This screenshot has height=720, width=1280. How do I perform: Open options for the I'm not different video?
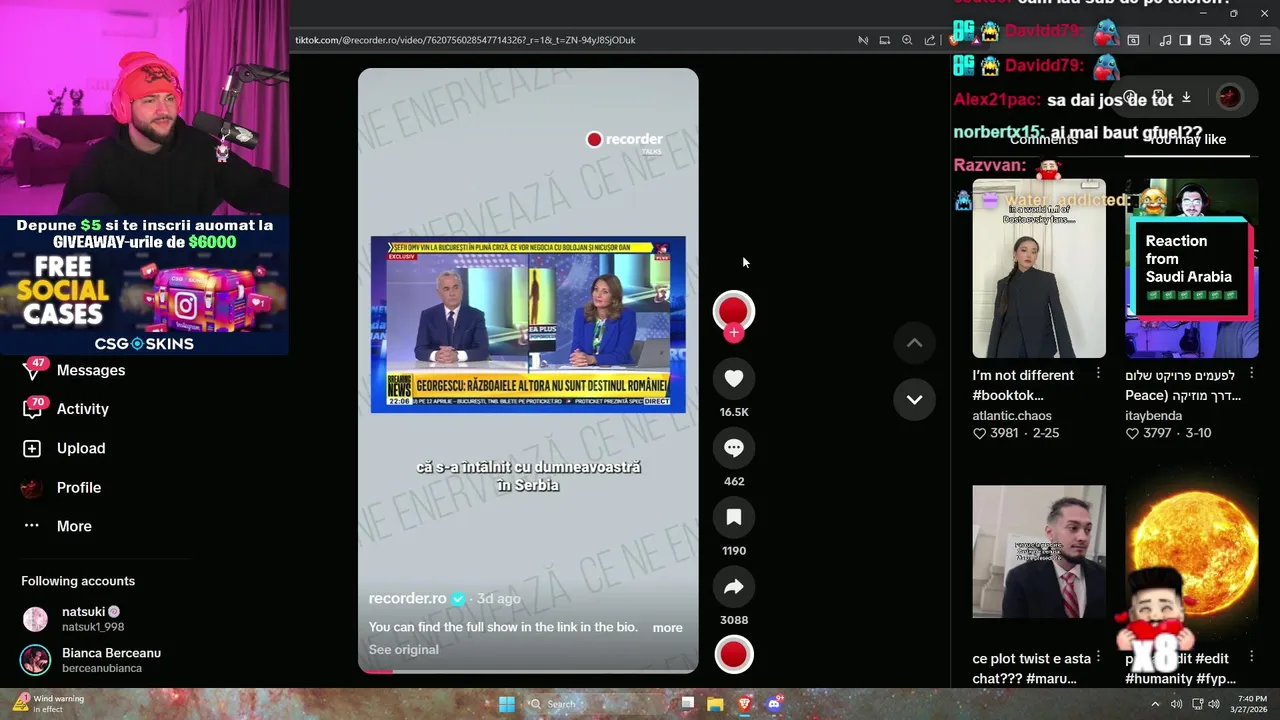[x=1098, y=373]
